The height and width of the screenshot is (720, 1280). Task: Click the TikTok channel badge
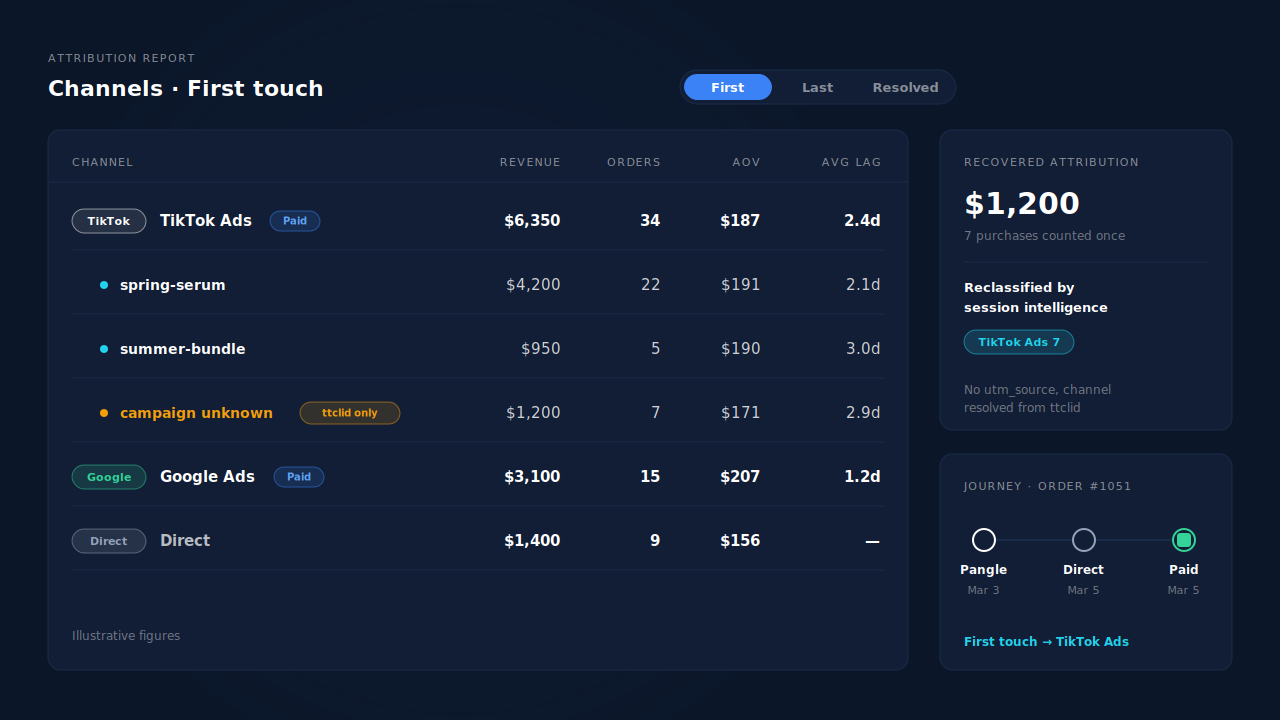click(x=109, y=221)
